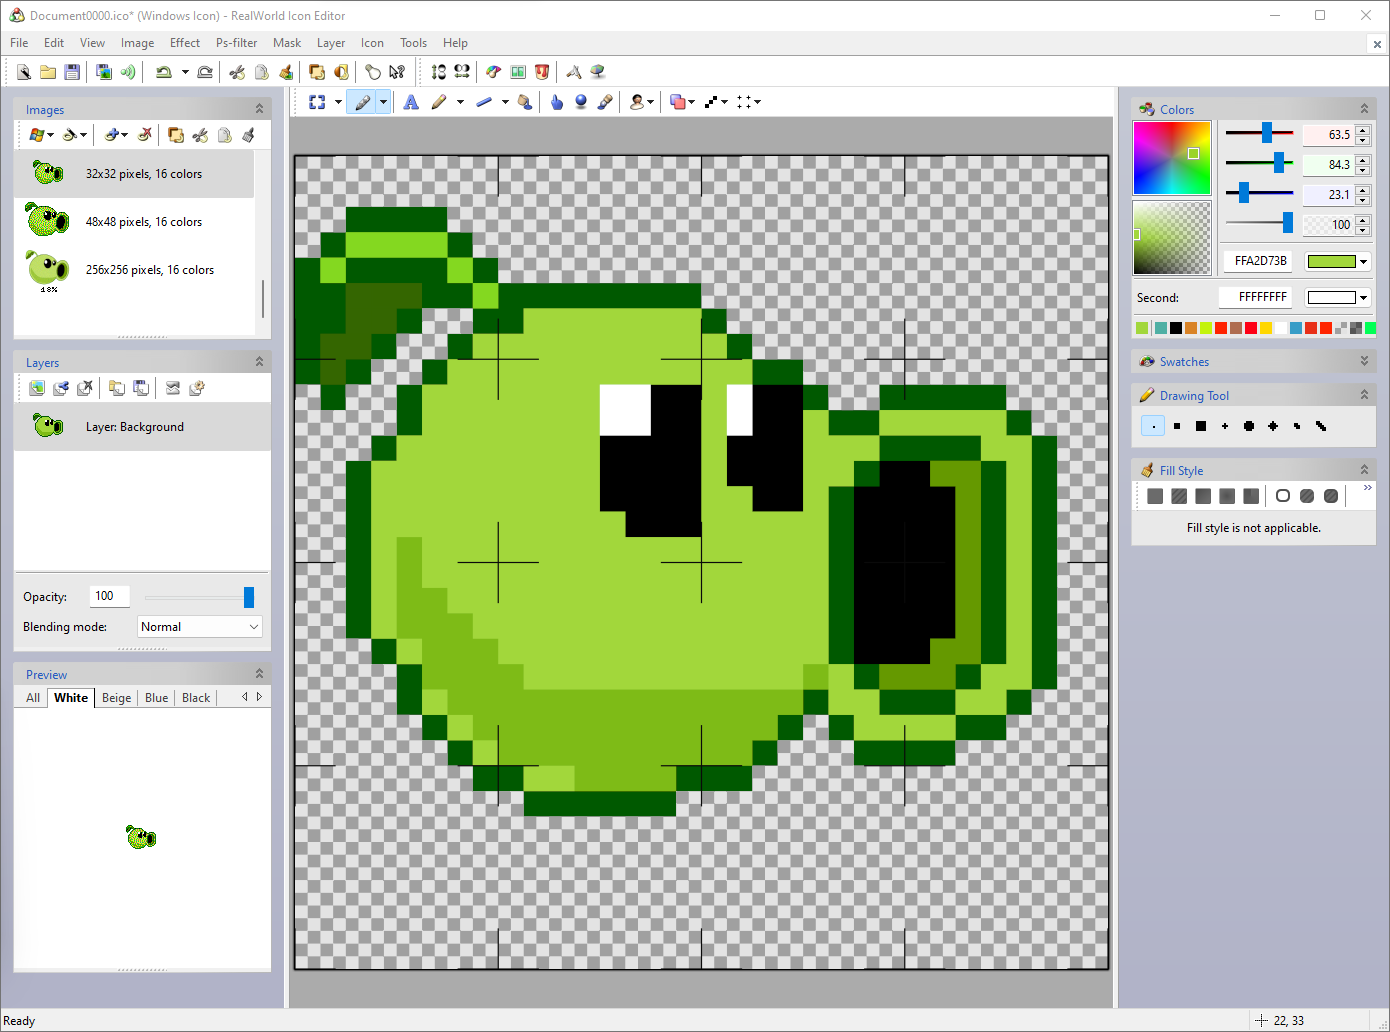Click the red shield toolbar icon

[542, 72]
